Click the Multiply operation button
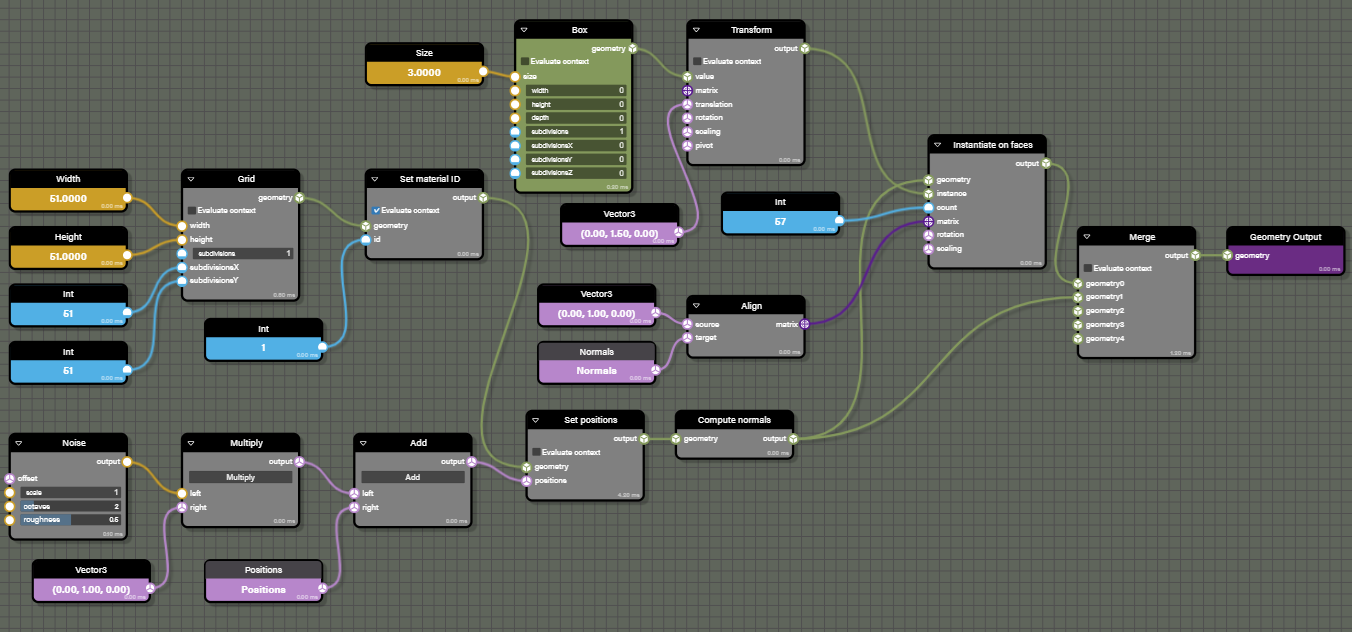Screen dimensions: 1352x632 (x=240, y=477)
